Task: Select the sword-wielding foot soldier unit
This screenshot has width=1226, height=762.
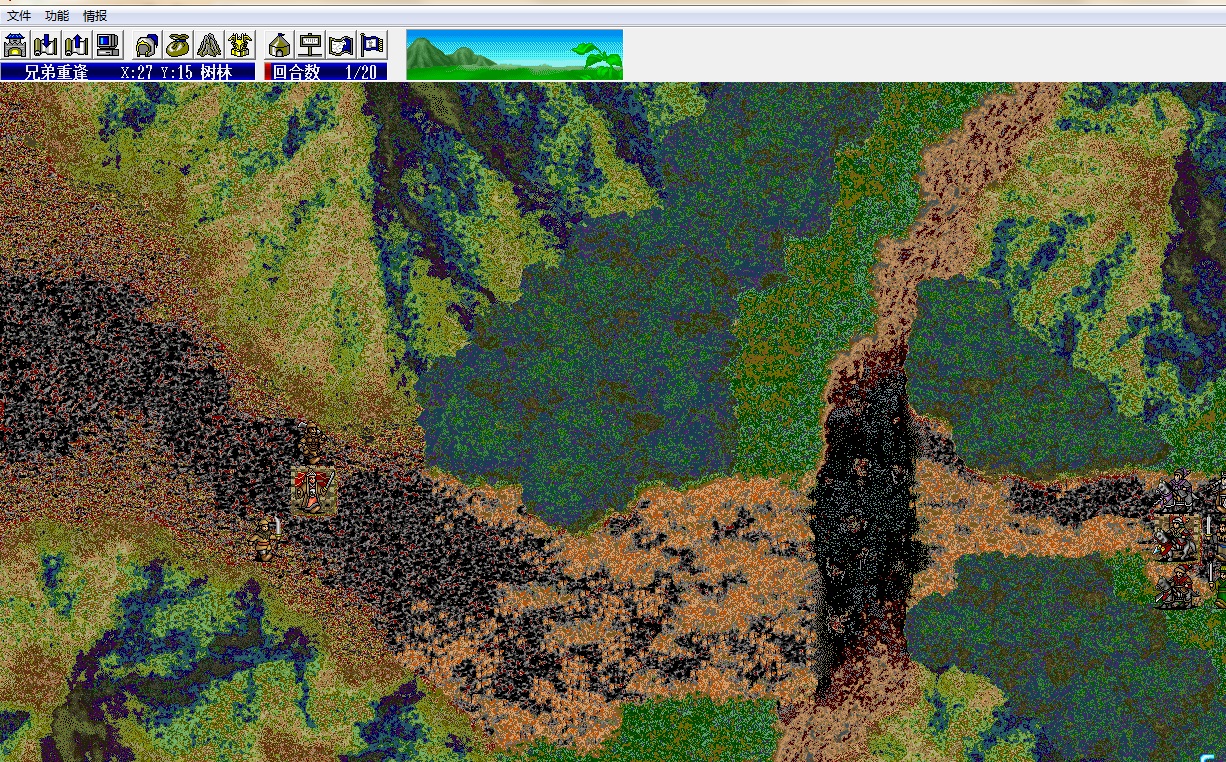Action: [x=266, y=538]
